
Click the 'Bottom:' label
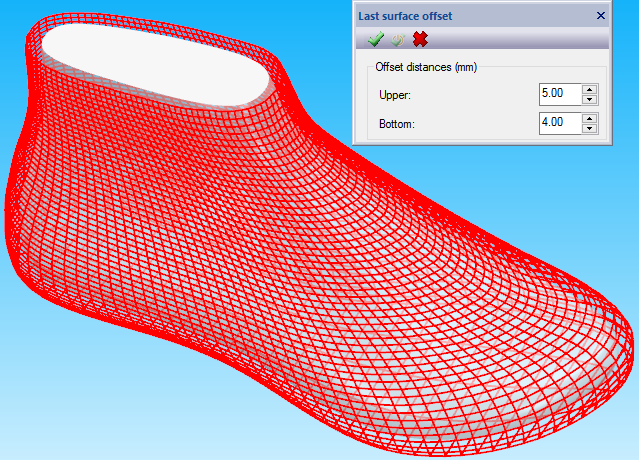pos(397,124)
